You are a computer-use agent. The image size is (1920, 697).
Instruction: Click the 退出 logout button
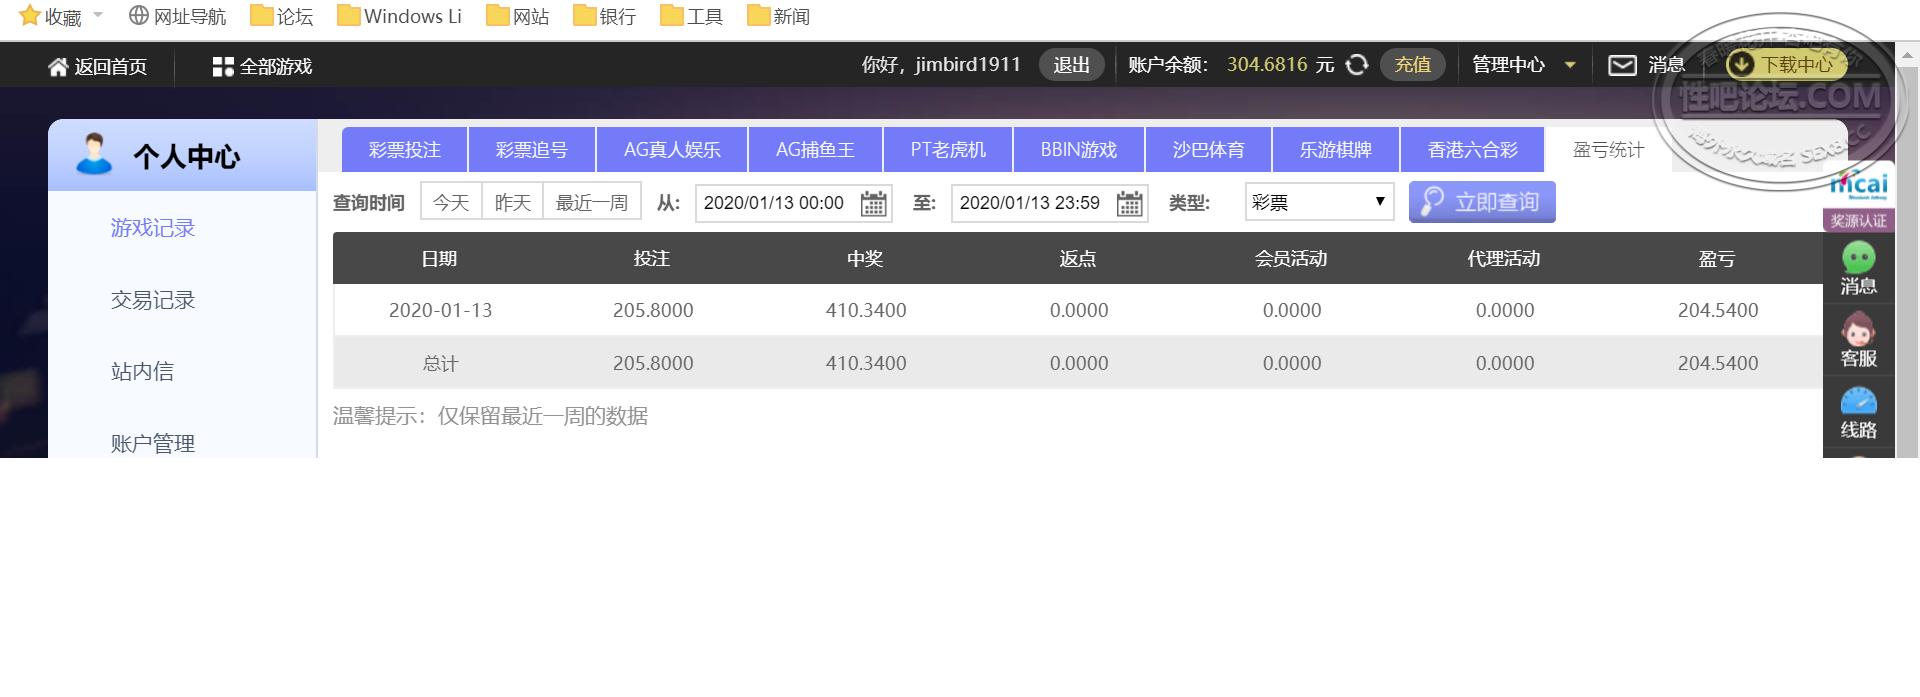[1071, 65]
